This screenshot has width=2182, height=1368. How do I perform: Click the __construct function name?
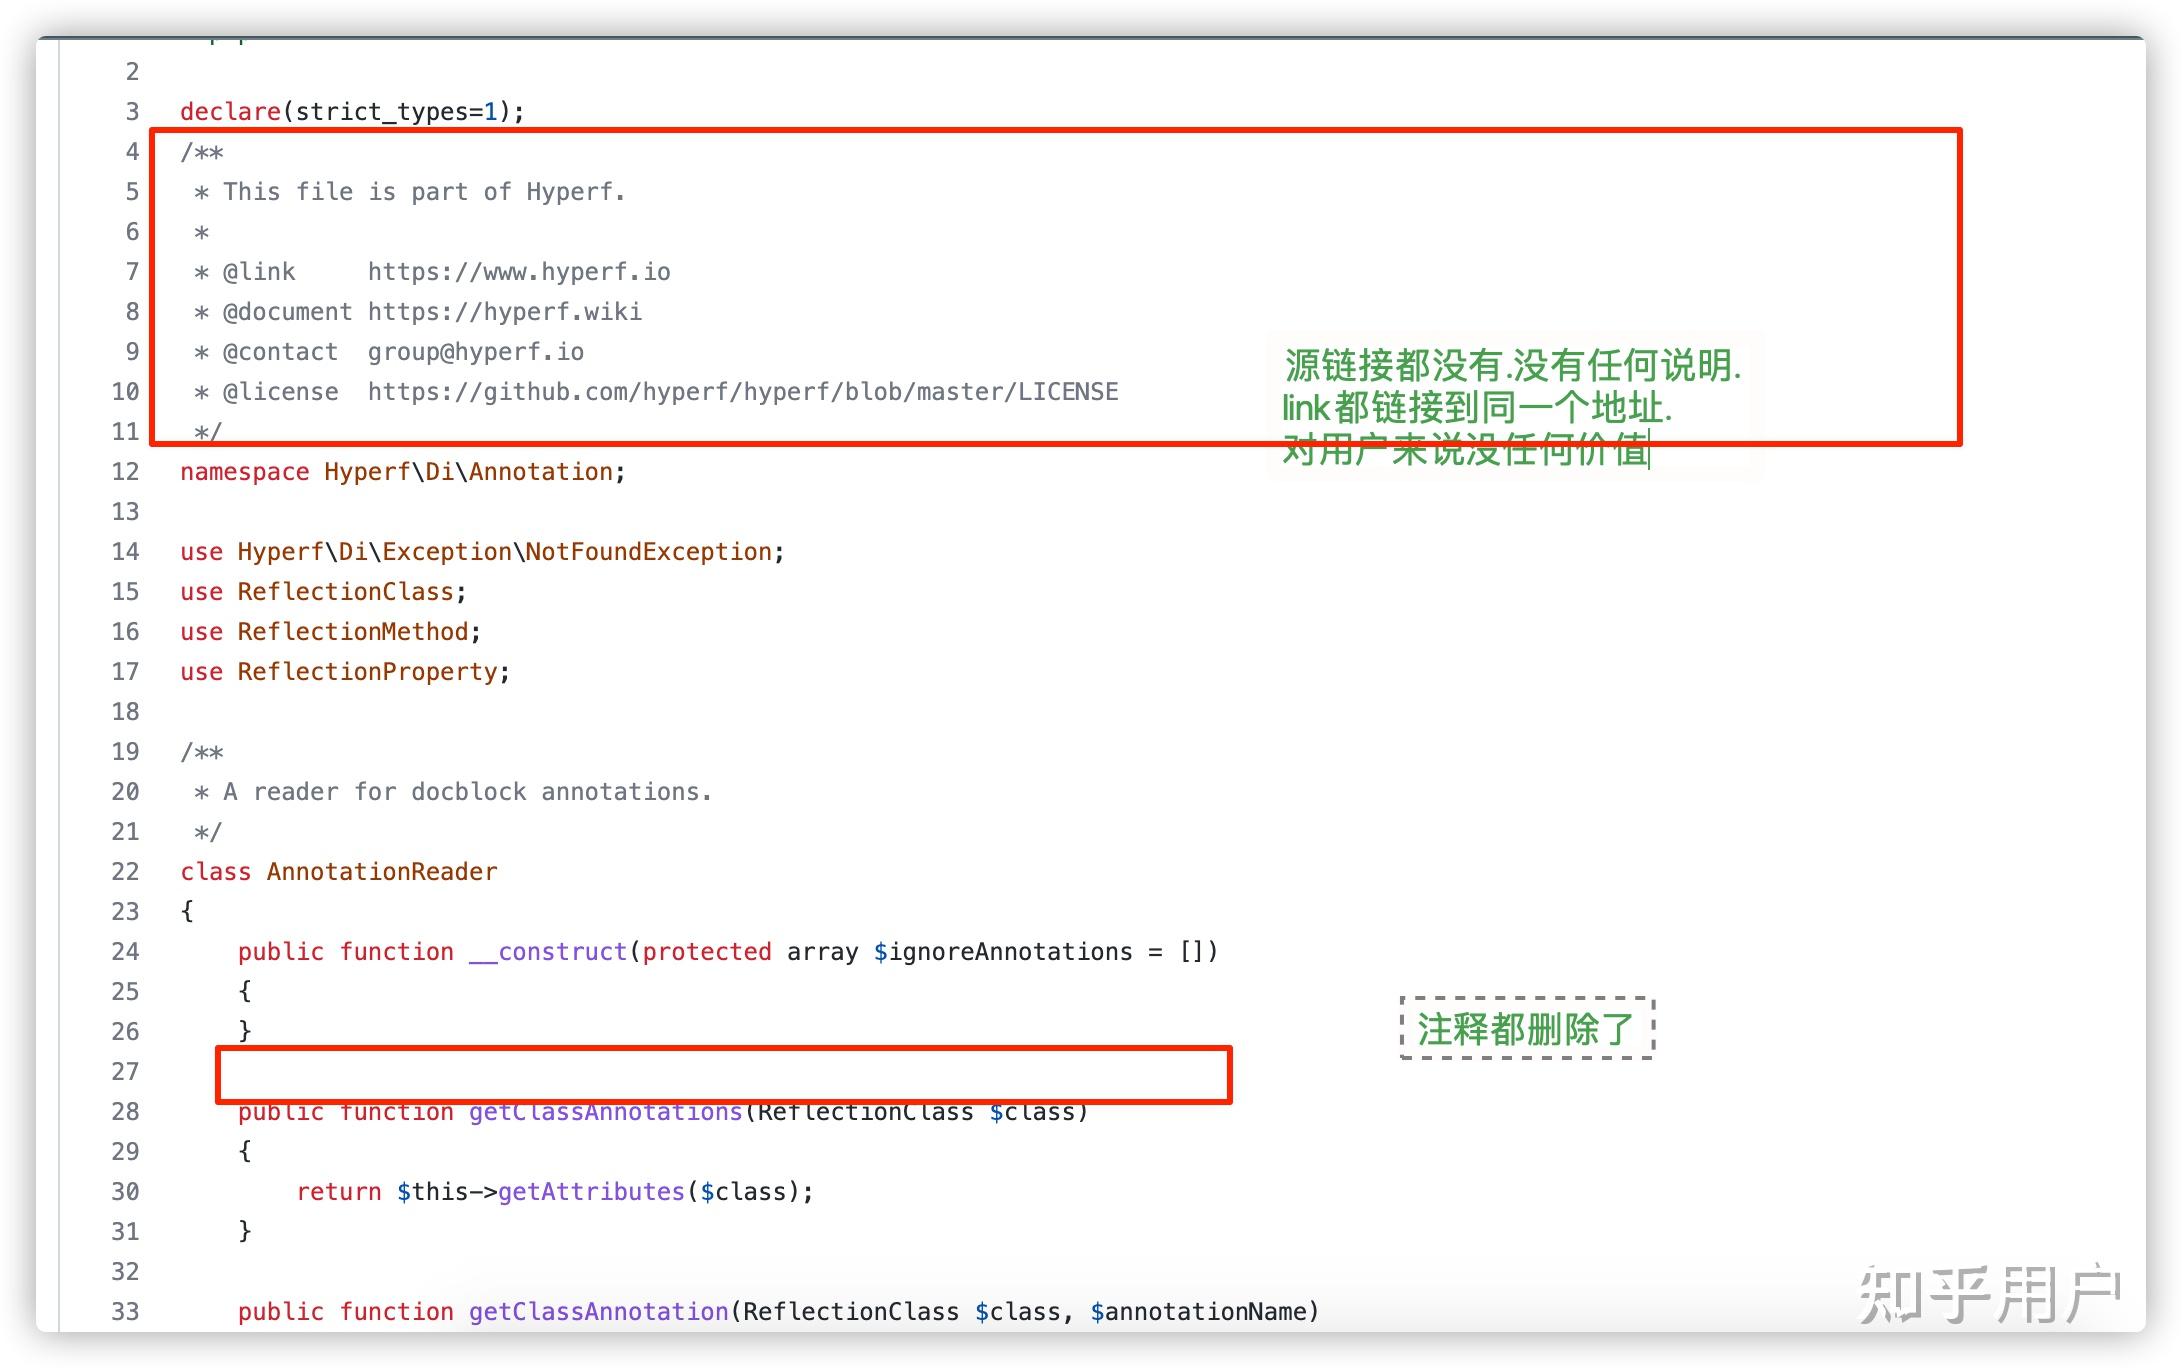548,951
